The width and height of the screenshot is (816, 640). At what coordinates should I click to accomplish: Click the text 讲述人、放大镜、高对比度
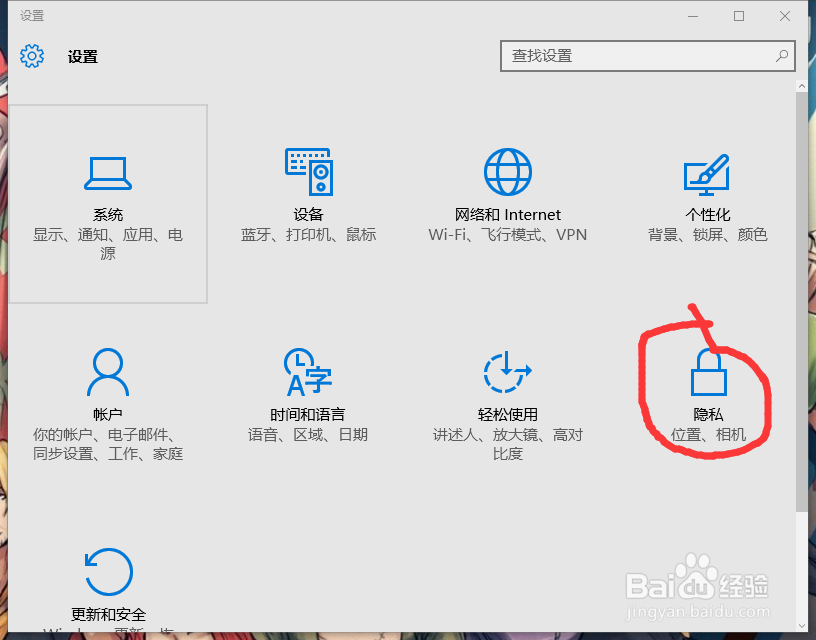(x=507, y=444)
